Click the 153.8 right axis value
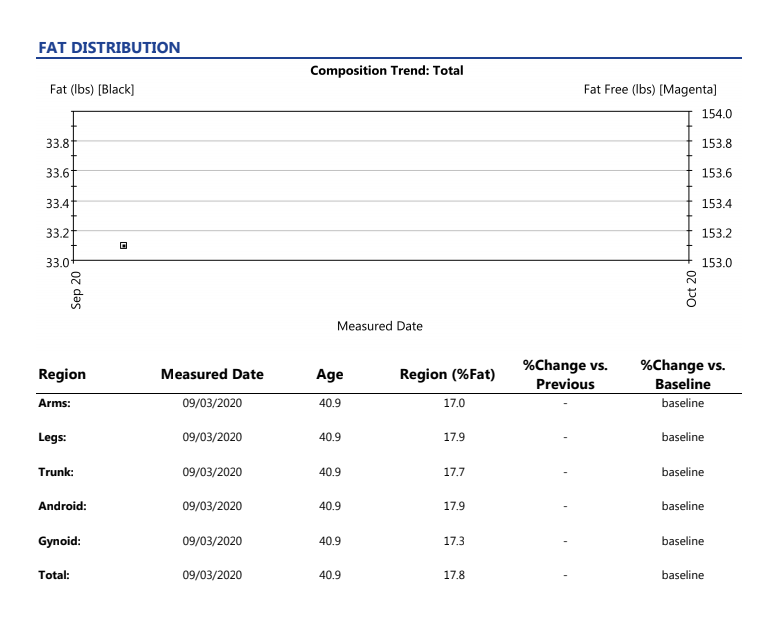The image size is (771, 629). tap(716, 144)
